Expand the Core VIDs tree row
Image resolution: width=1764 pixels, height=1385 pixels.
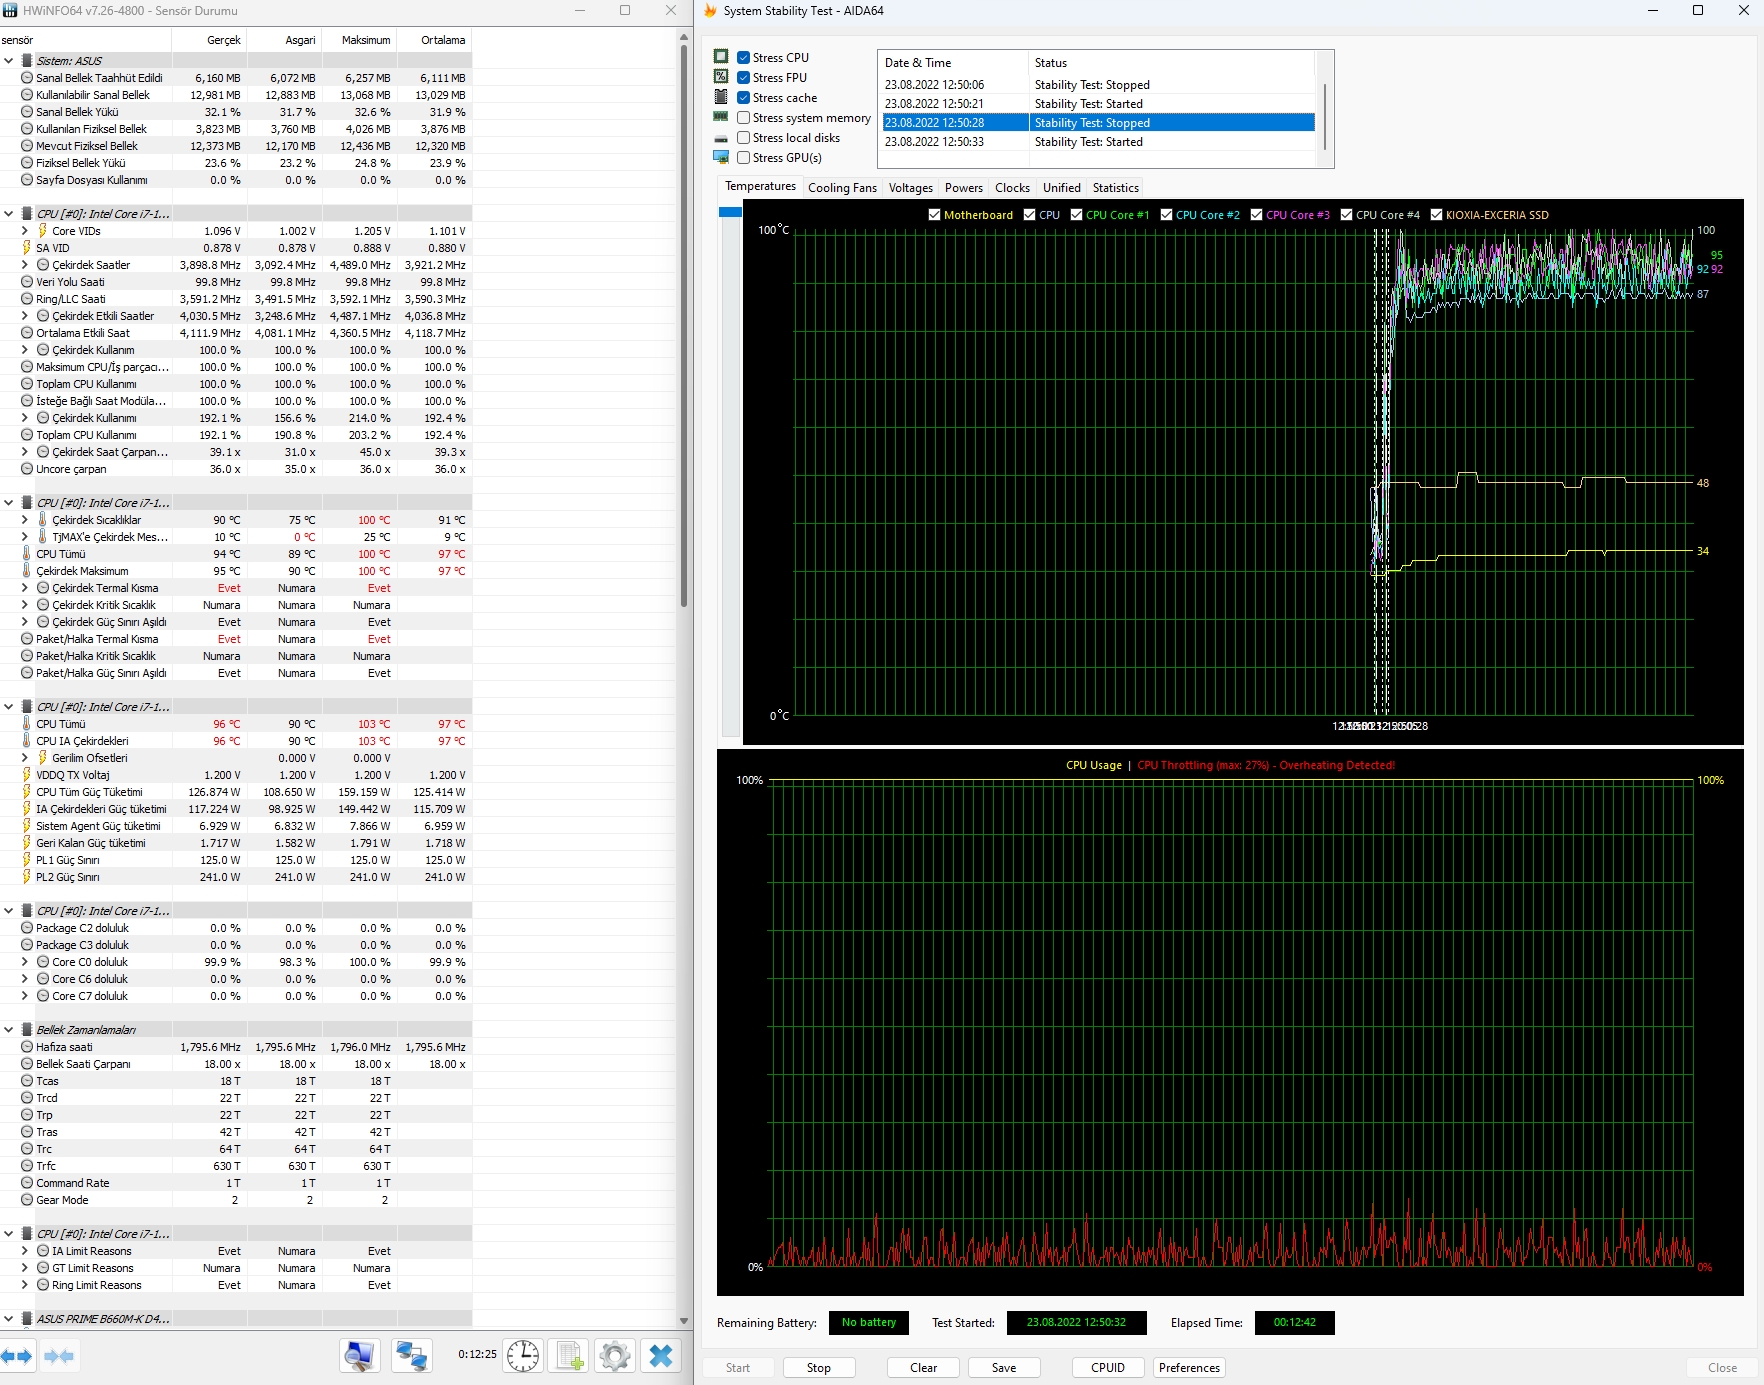(25, 231)
